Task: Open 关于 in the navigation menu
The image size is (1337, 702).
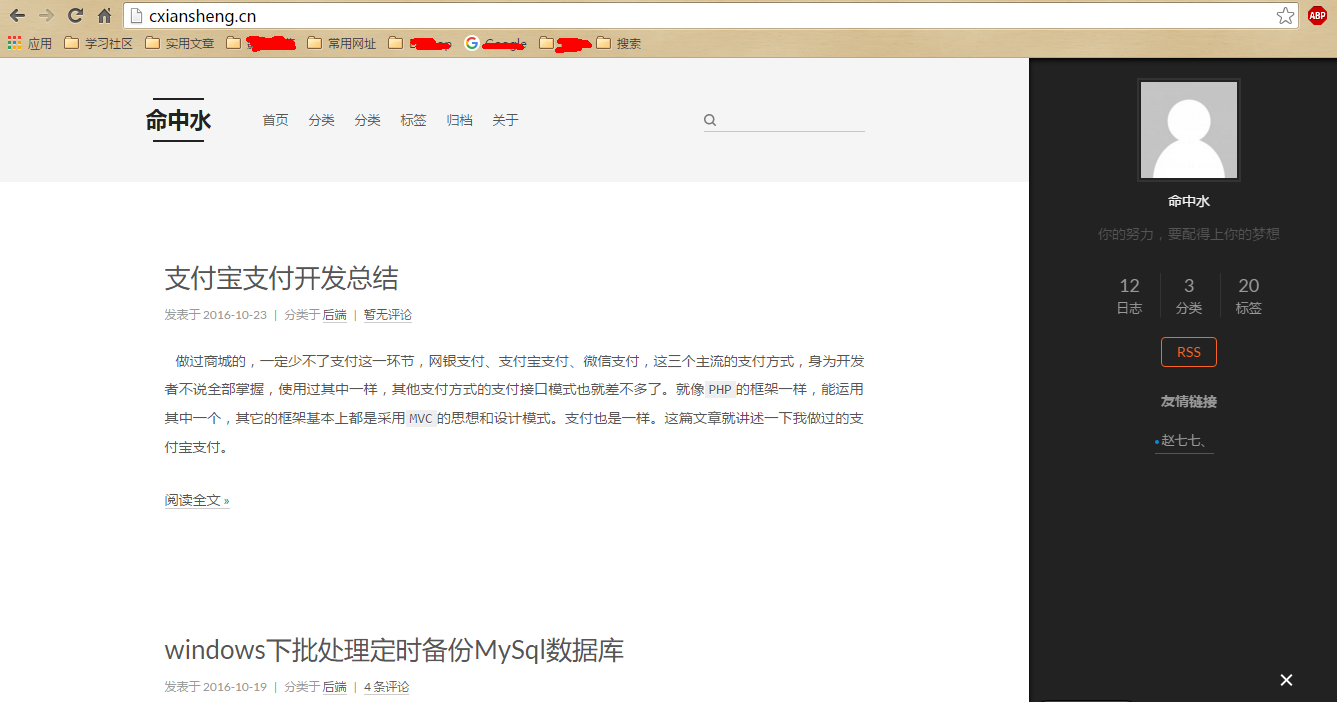Action: click(505, 120)
